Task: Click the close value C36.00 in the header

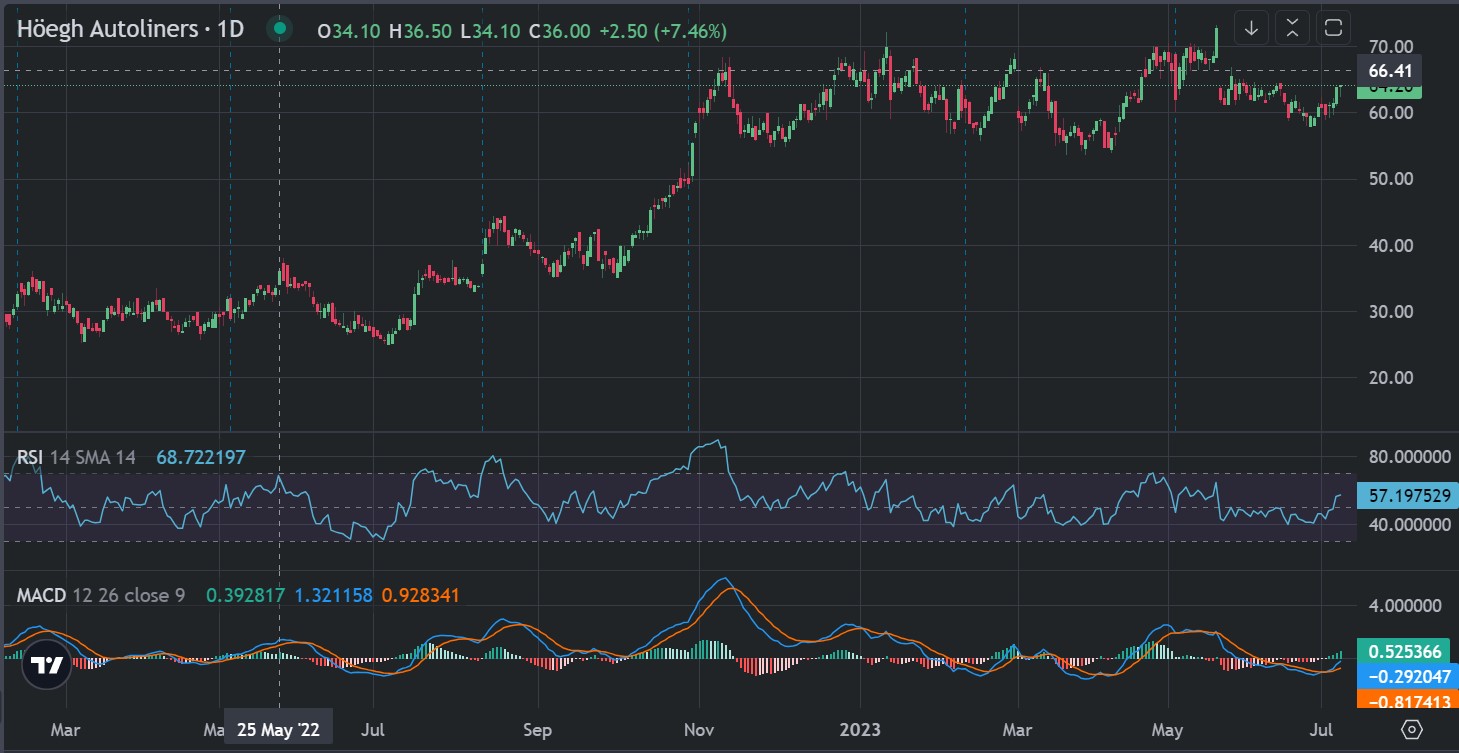Action: pos(559,31)
